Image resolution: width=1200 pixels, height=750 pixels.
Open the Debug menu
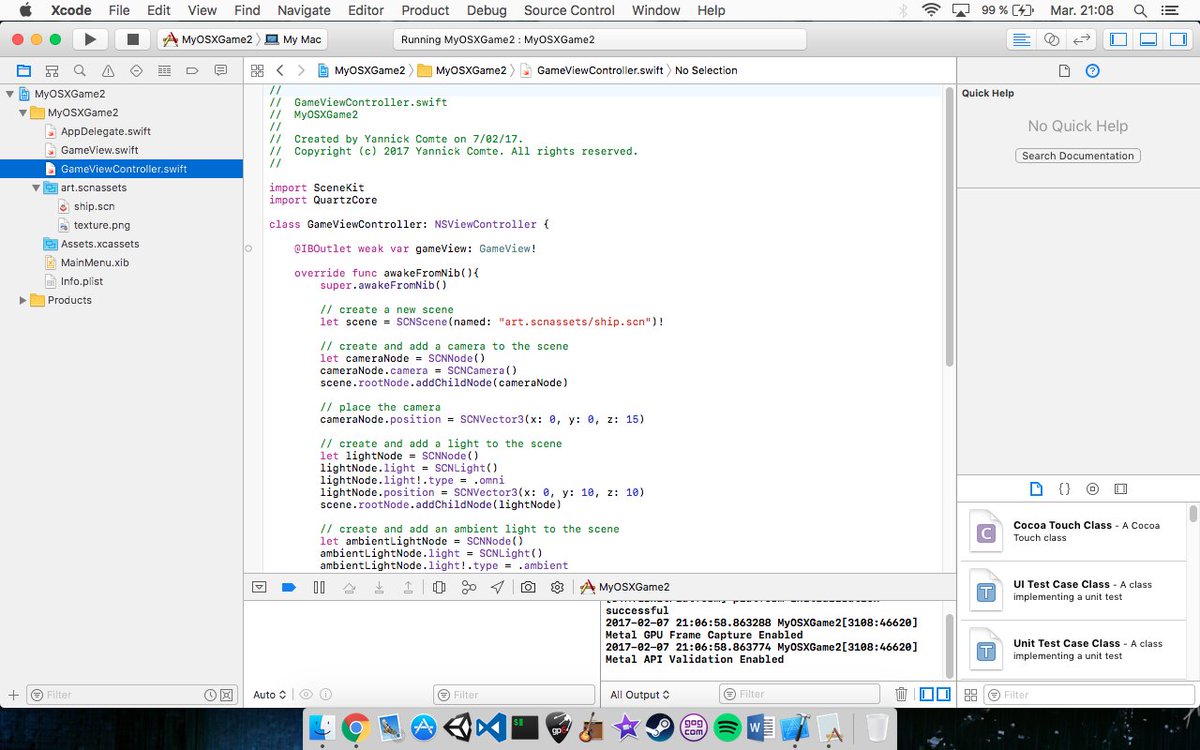point(486,10)
